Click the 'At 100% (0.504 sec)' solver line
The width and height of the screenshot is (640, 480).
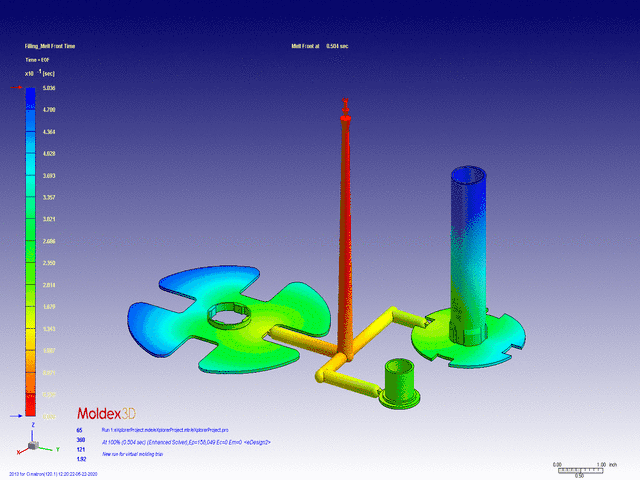point(186,442)
